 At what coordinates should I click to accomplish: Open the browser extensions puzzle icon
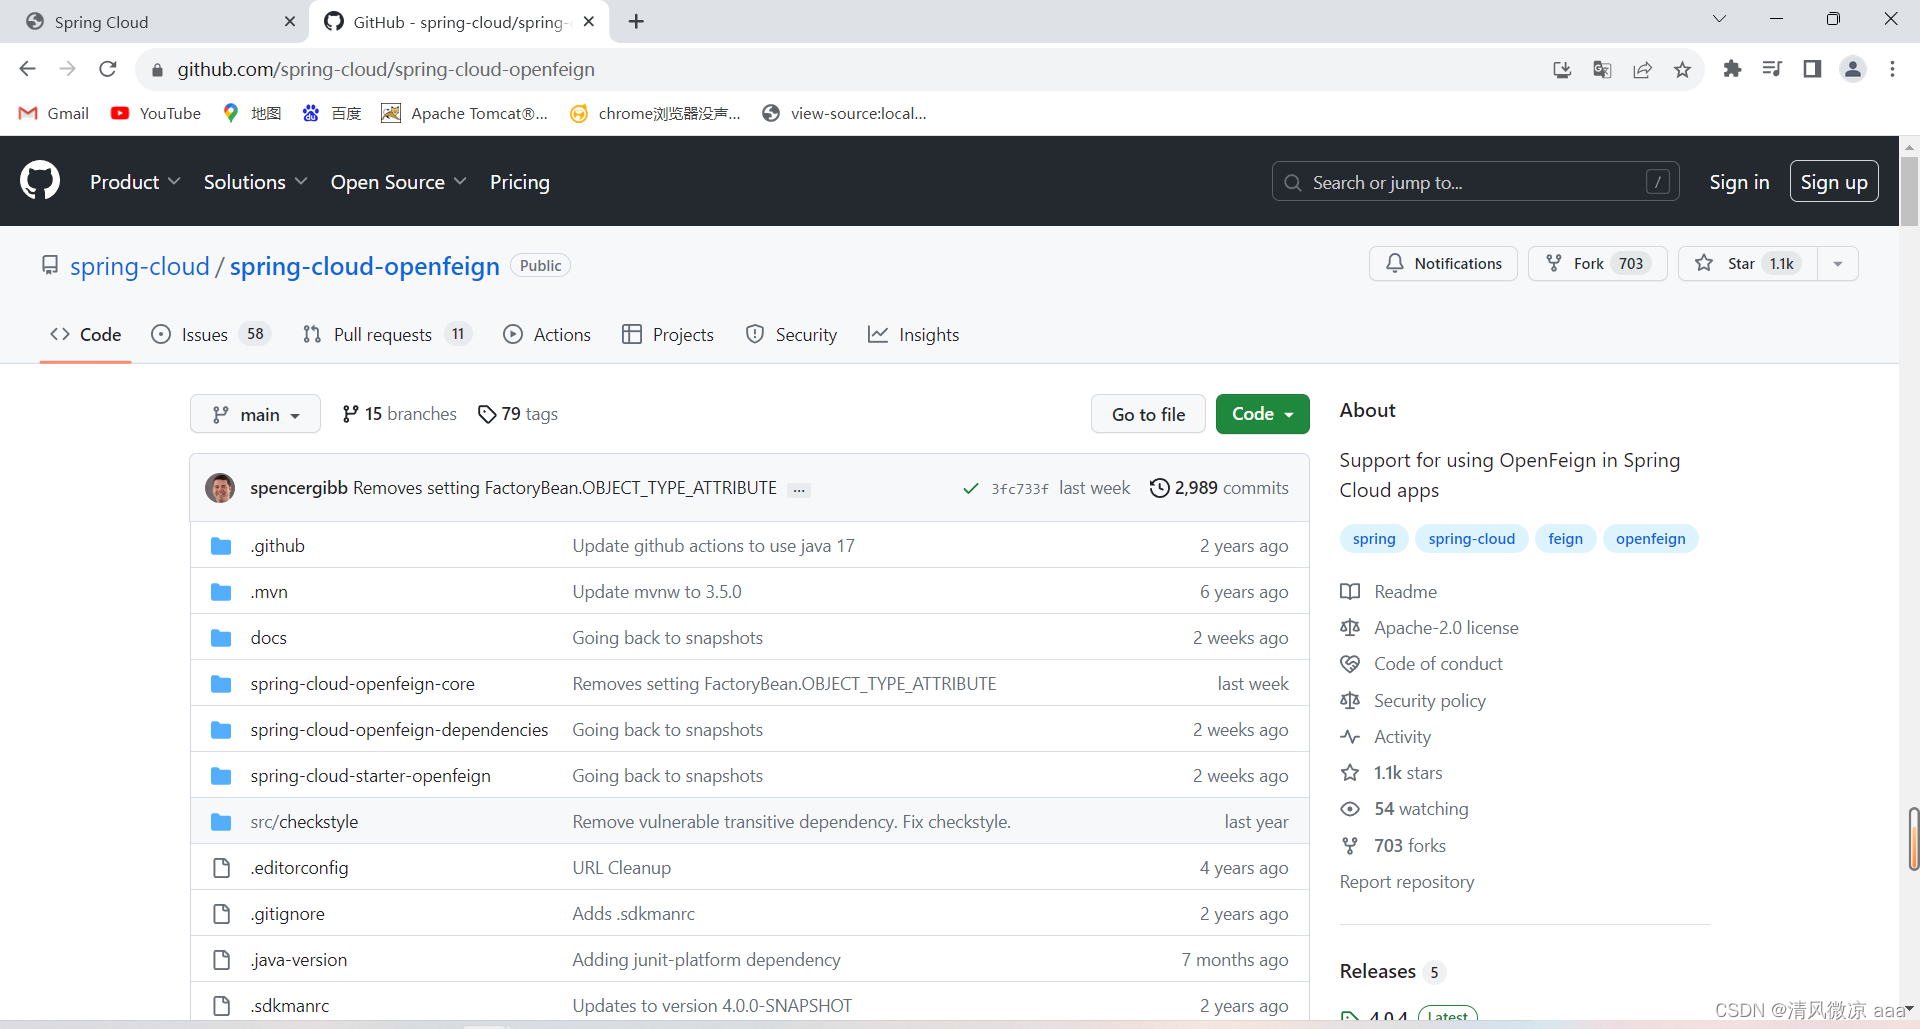[1732, 69]
